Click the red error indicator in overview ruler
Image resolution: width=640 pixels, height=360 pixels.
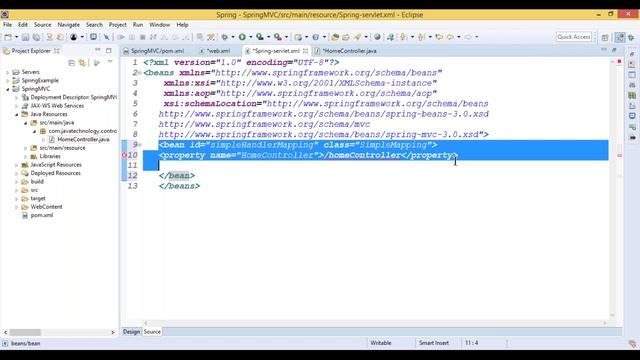pyautogui.click(x=619, y=62)
